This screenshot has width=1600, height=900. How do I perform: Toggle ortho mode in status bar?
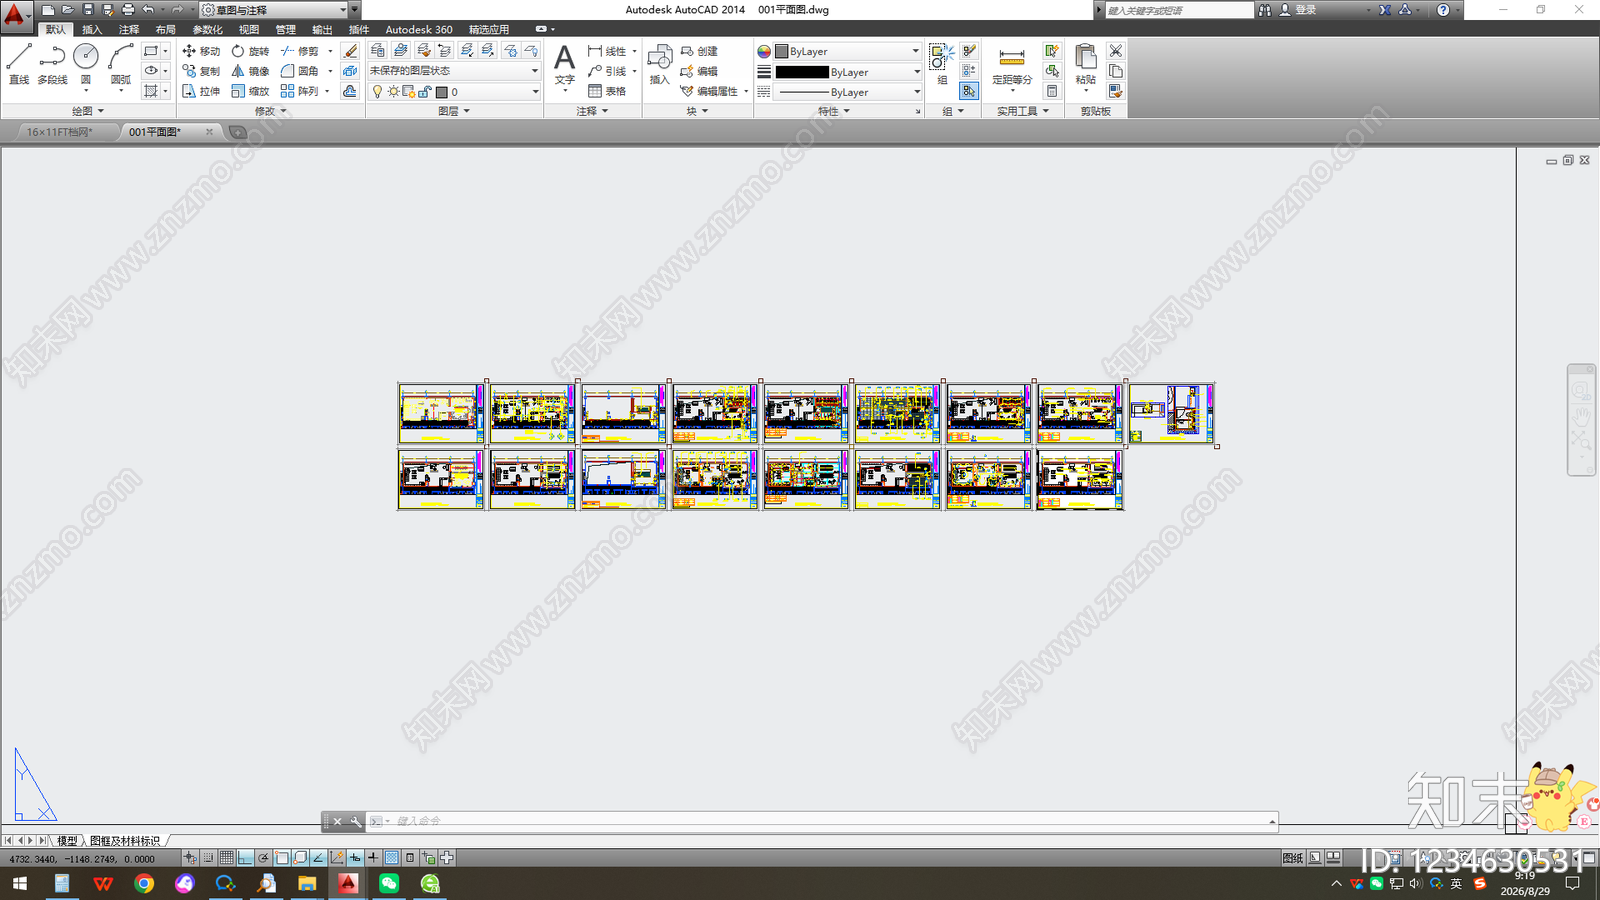(x=245, y=858)
